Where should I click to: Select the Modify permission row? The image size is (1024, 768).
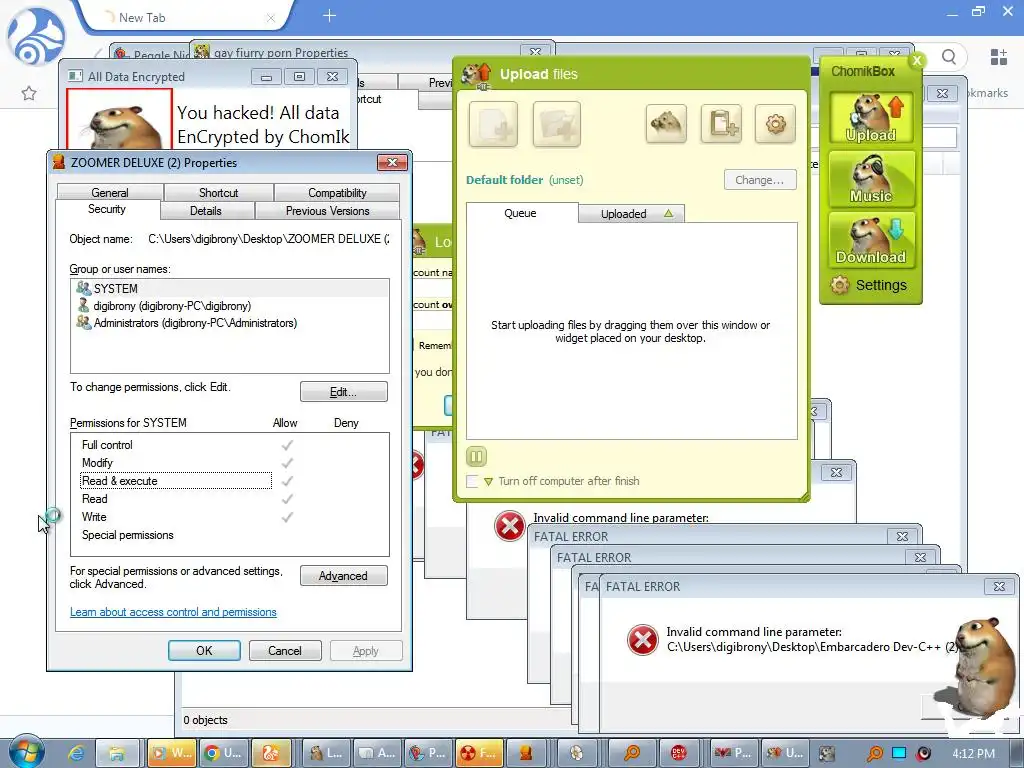pos(230,463)
